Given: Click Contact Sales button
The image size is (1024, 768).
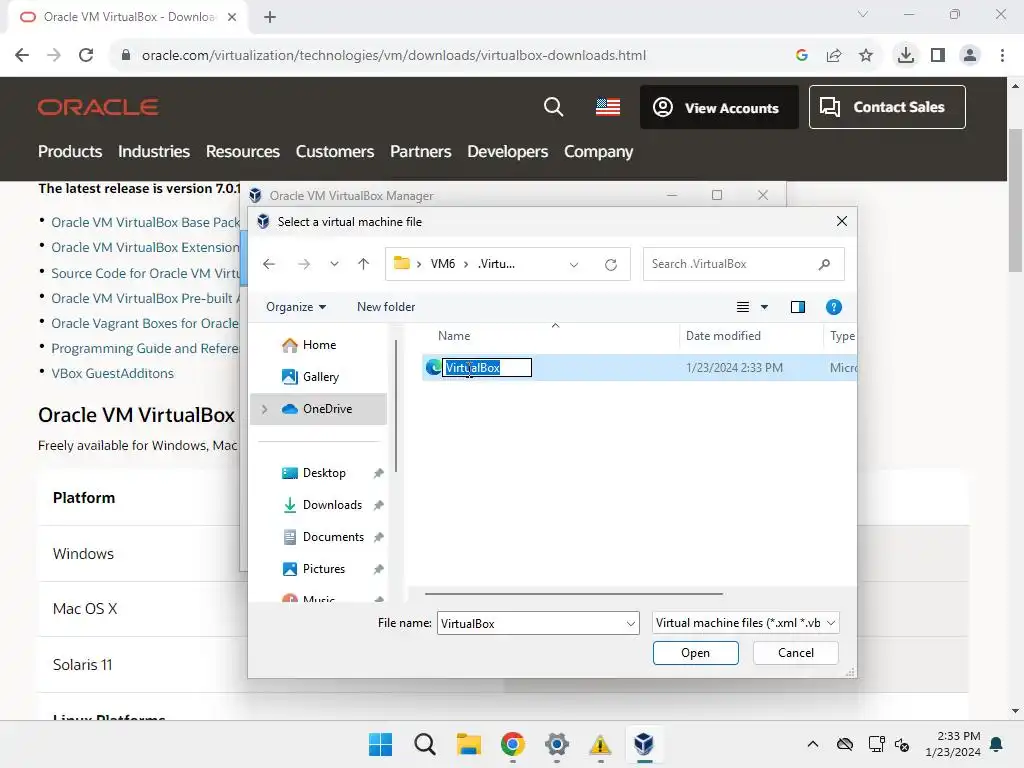Looking at the screenshot, I should pyautogui.click(x=887, y=107).
